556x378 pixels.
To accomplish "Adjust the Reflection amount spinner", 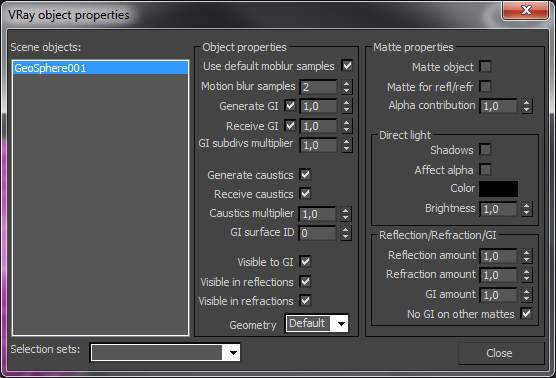I will click(x=527, y=256).
